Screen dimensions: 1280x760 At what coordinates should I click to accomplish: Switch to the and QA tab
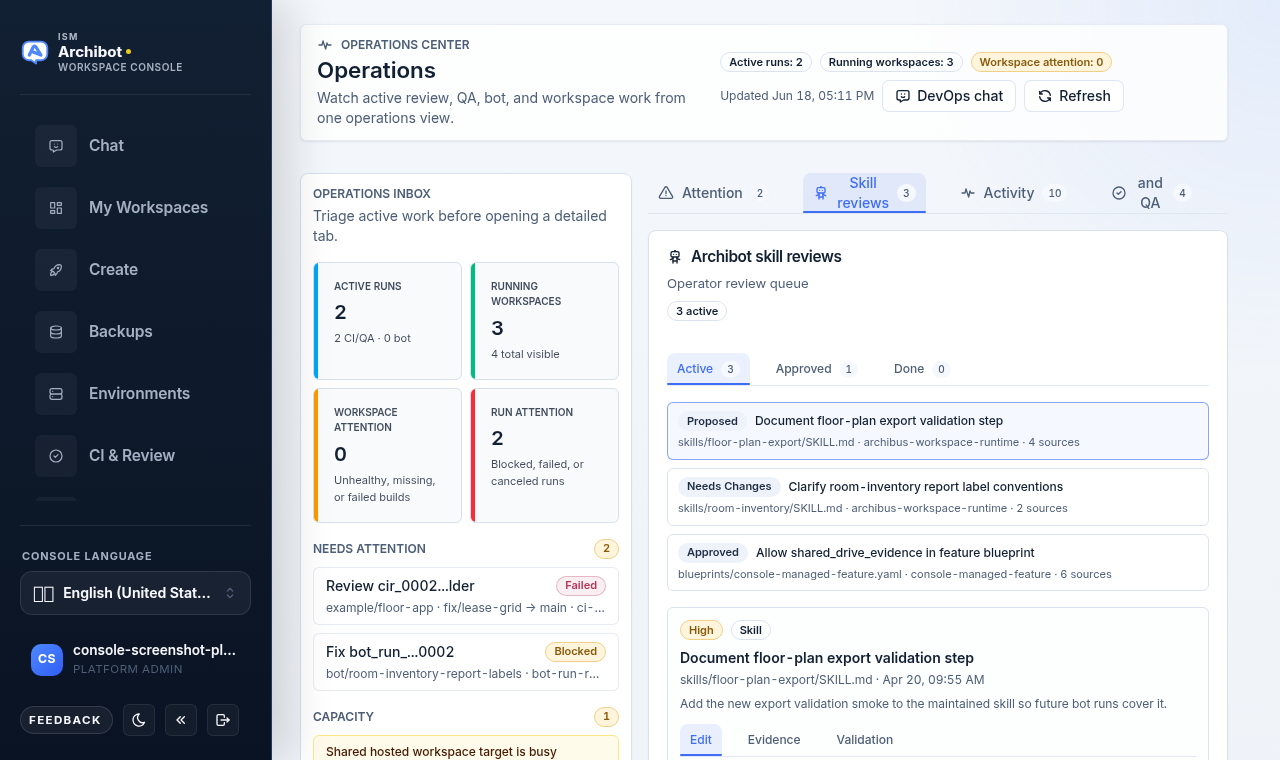pos(1150,193)
